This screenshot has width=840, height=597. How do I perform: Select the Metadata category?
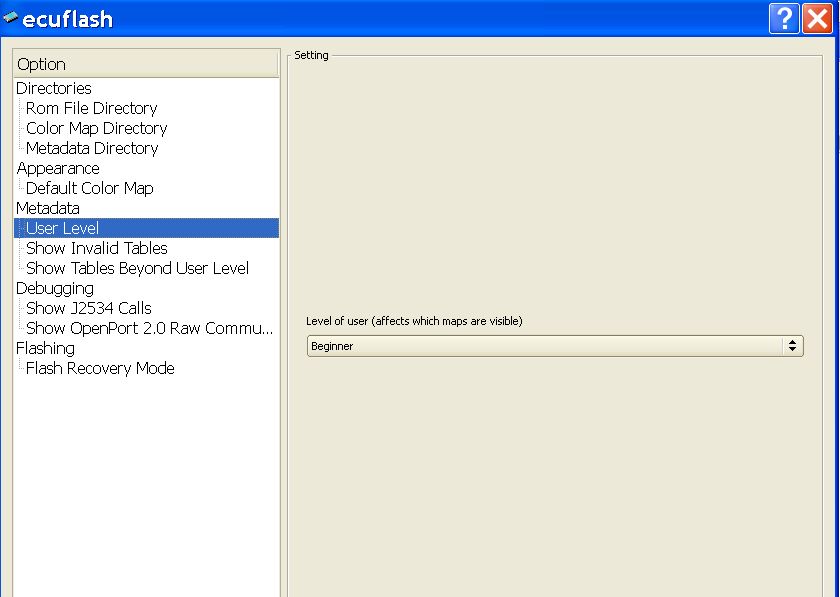click(48, 208)
